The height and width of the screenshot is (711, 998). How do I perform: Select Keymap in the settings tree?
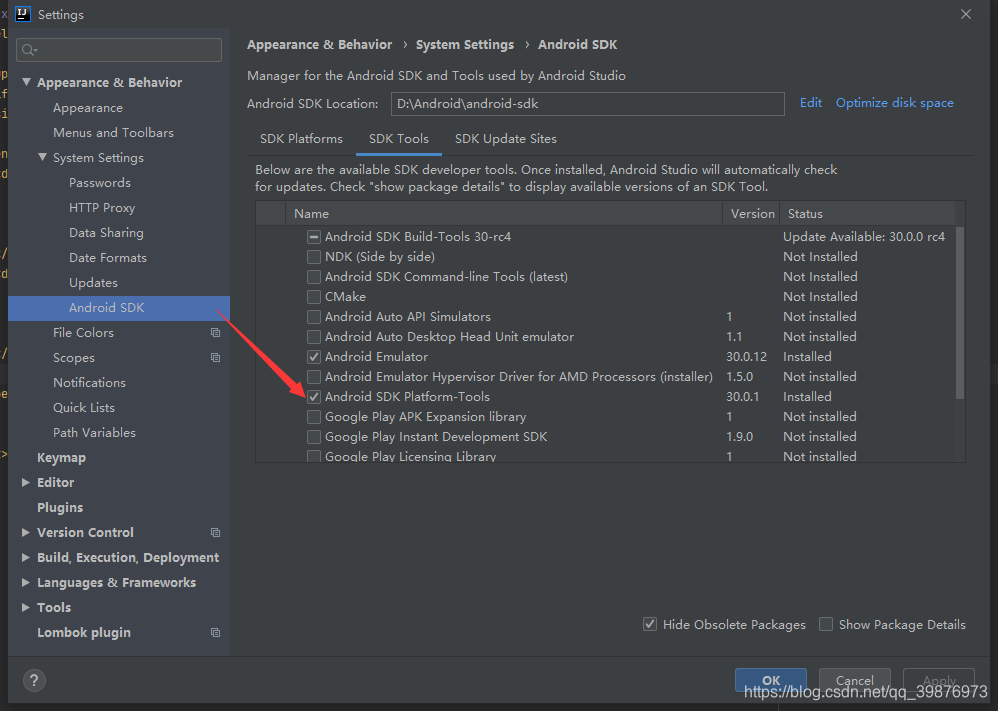pos(61,458)
